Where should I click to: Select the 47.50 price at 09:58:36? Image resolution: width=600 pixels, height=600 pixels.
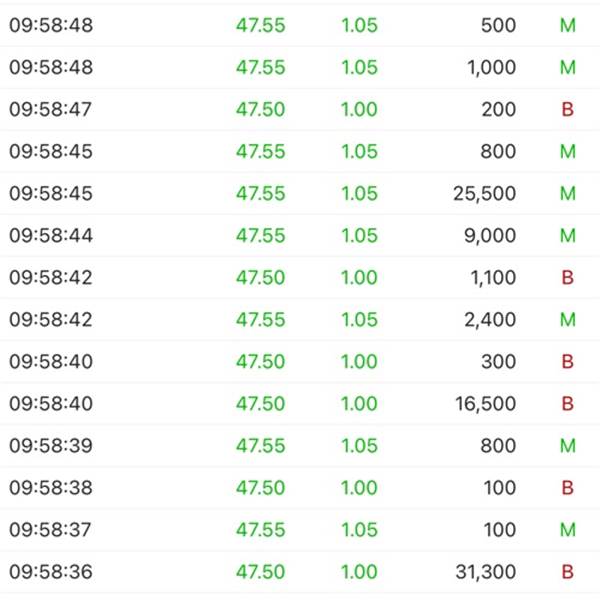(260, 572)
